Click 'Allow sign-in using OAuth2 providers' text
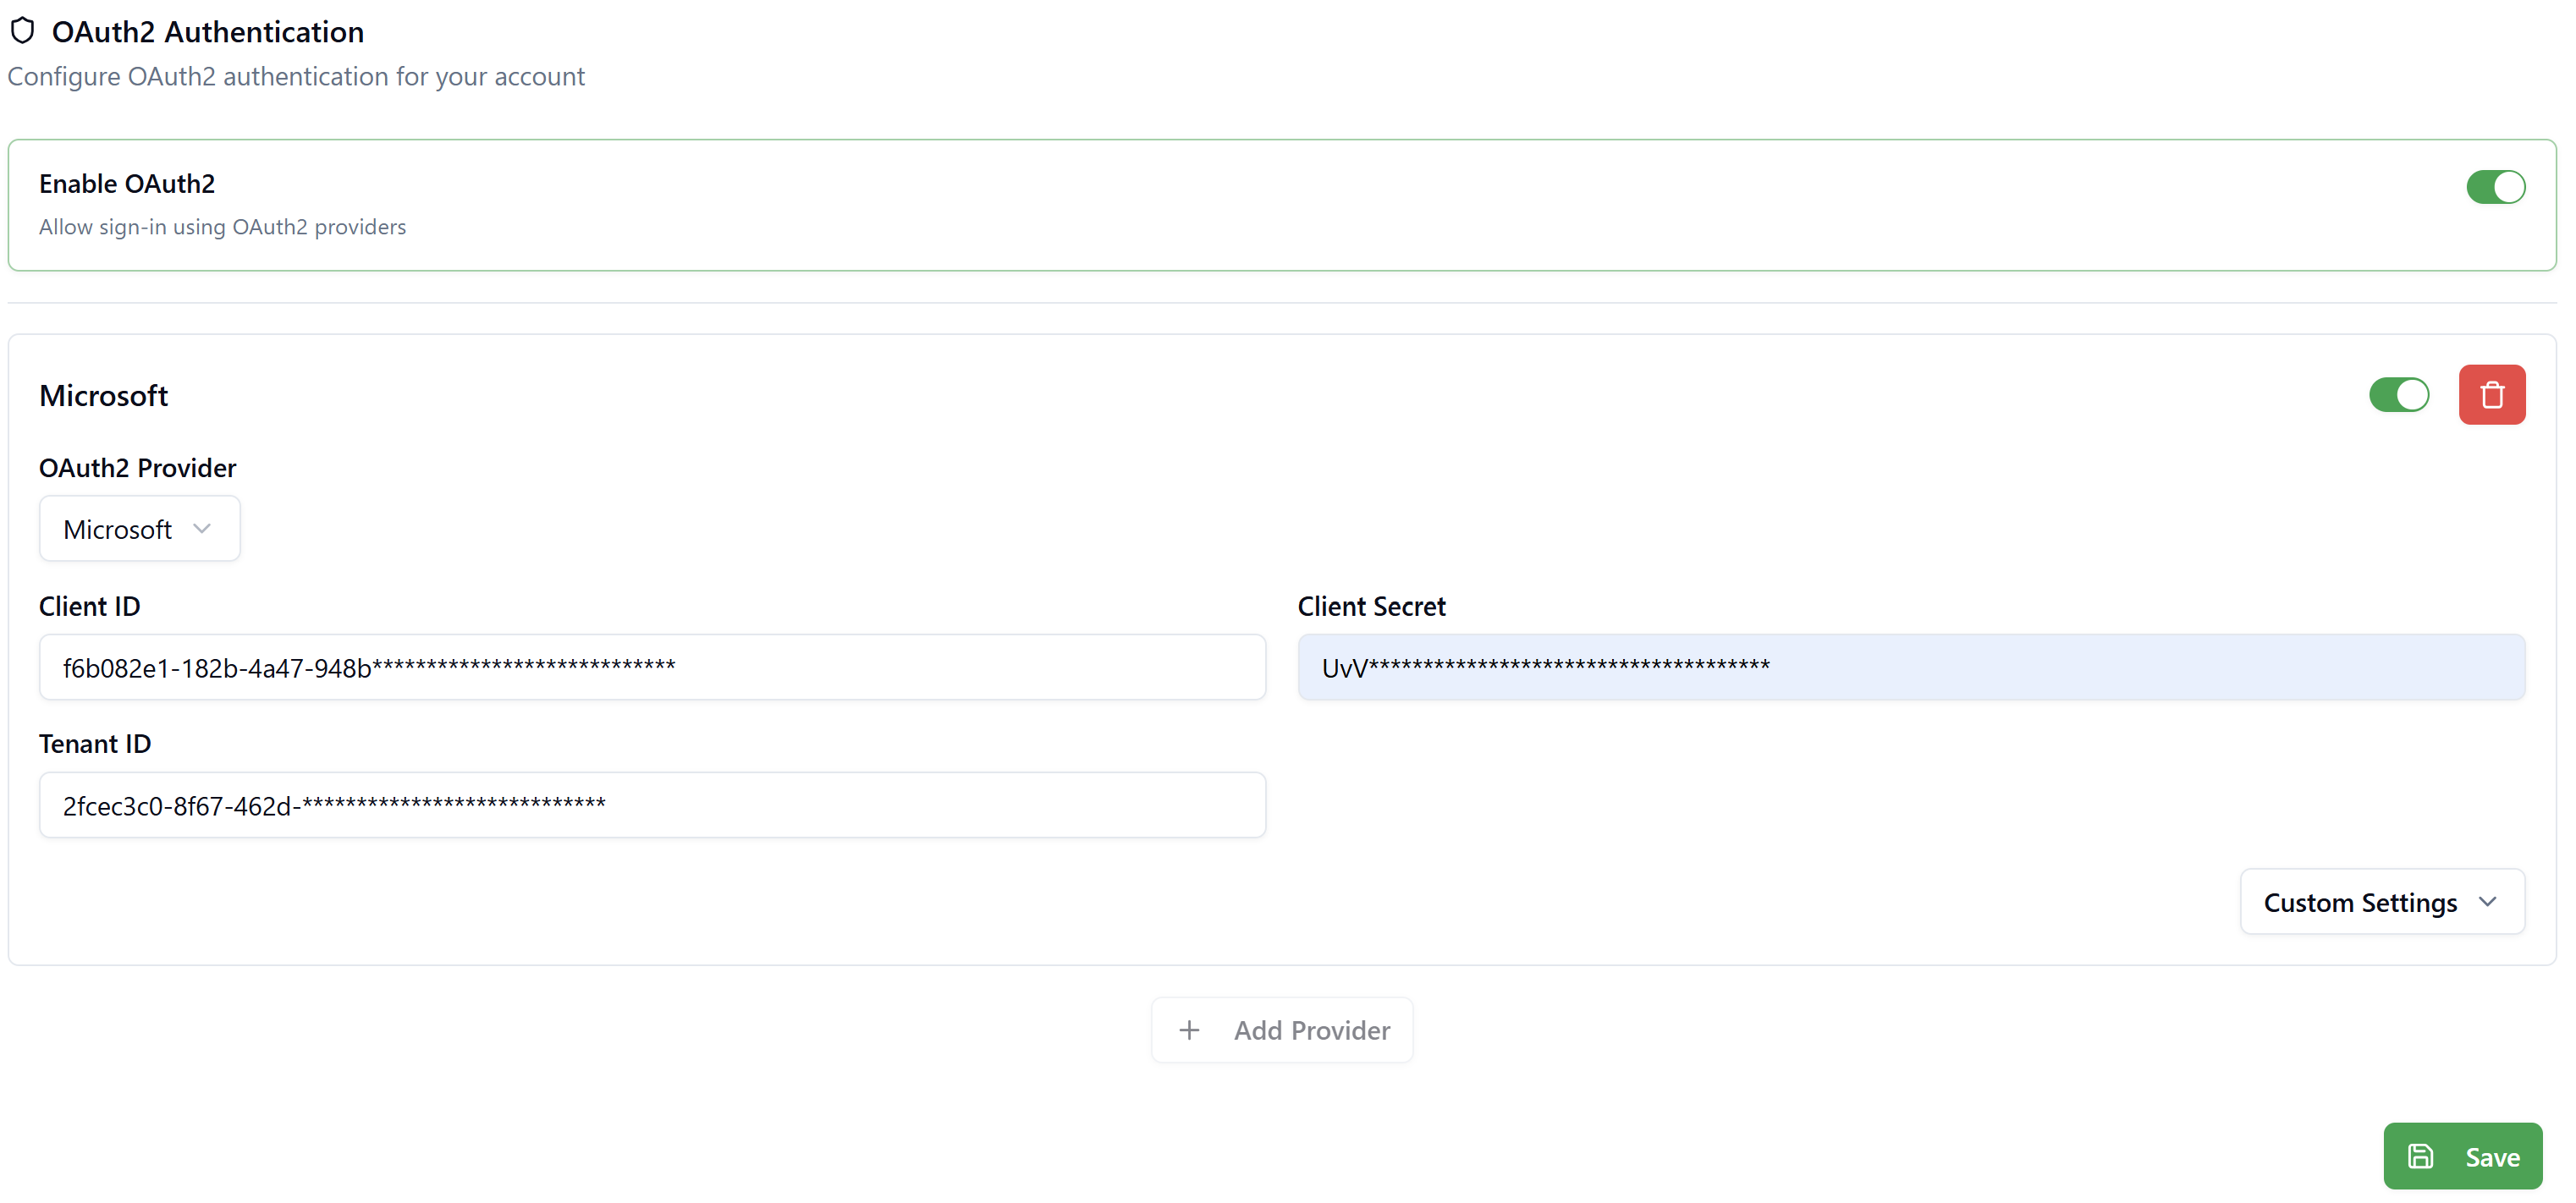This screenshot has width=2576, height=1203. pyautogui.click(x=222, y=227)
